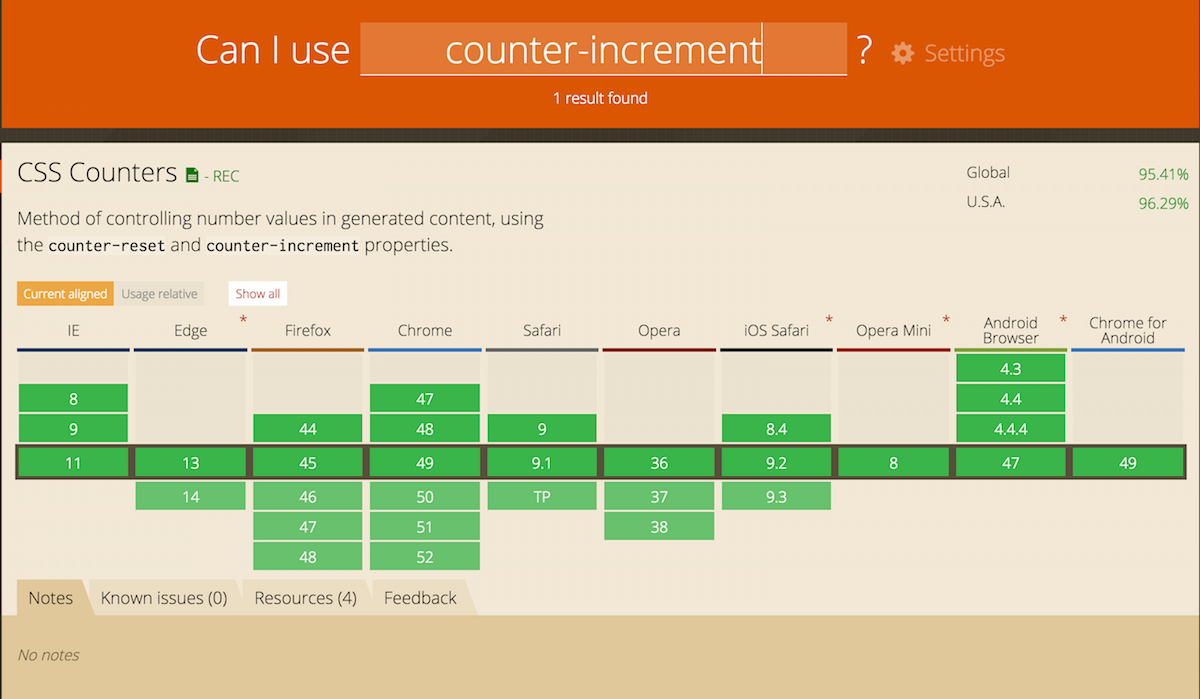Image resolution: width=1200 pixels, height=699 pixels.
Task: Click the REC status link
Action: click(225, 177)
